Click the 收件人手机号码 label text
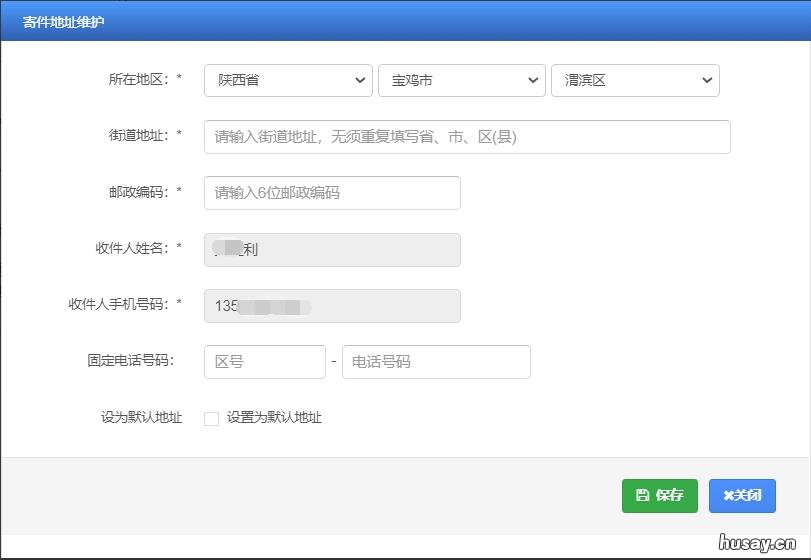This screenshot has width=811, height=560. coord(118,304)
